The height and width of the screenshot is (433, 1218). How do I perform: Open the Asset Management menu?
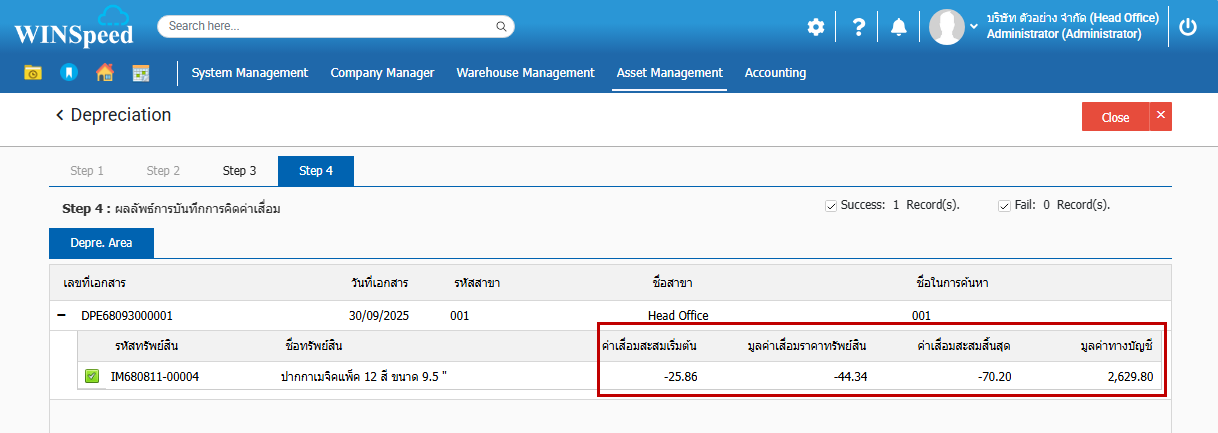(x=669, y=72)
